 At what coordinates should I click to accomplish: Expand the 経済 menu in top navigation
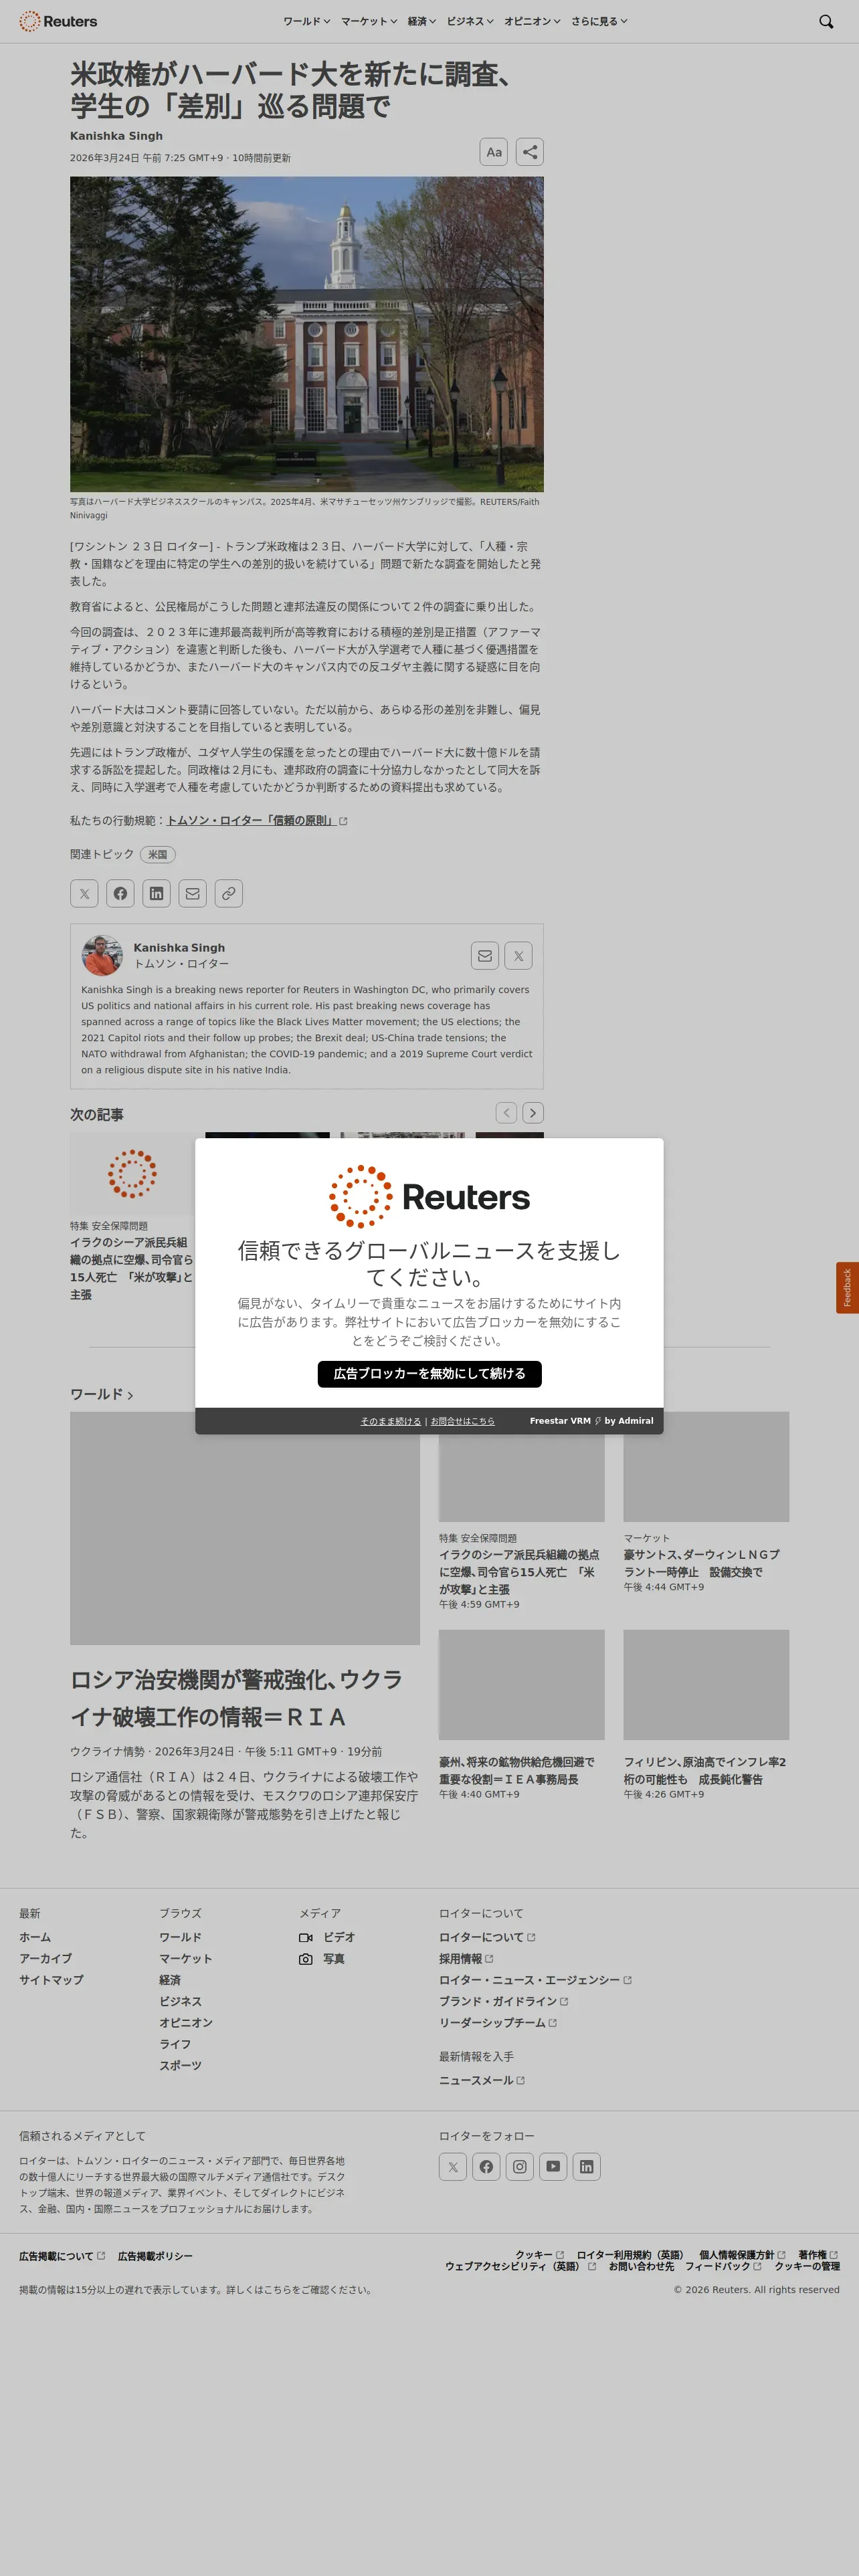[x=422, y=21]
